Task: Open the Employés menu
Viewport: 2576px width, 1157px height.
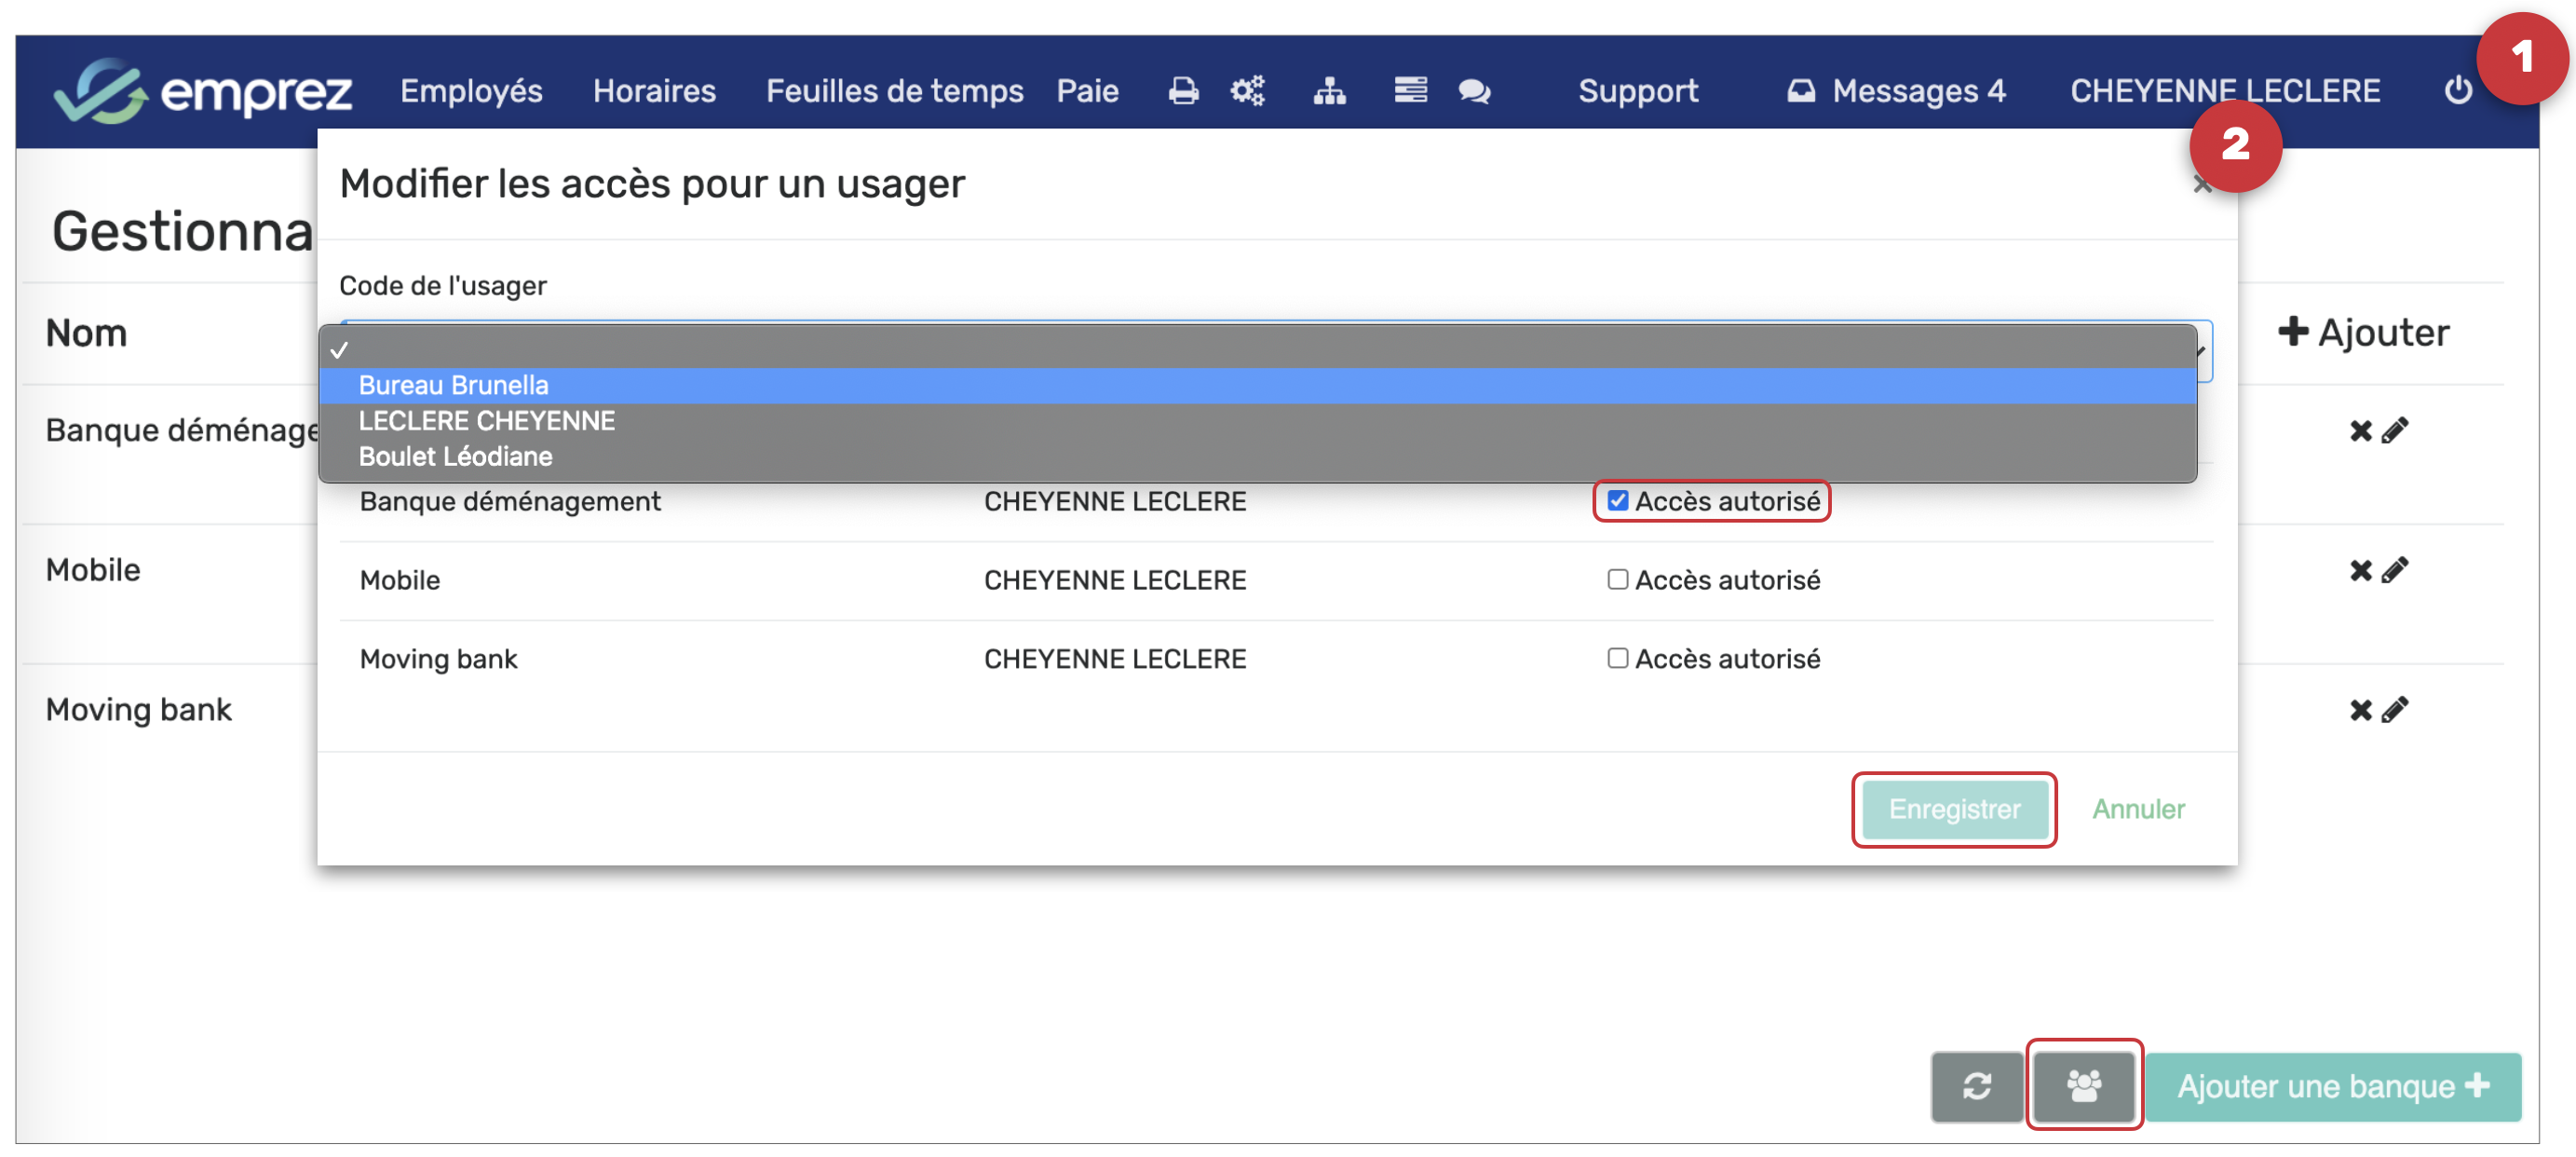Action: point(471,91)
